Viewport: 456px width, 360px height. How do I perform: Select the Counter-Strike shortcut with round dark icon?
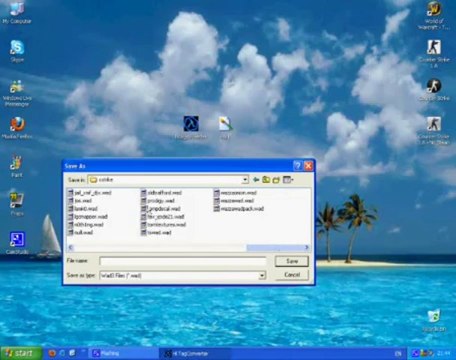click(x=434, y=90)
